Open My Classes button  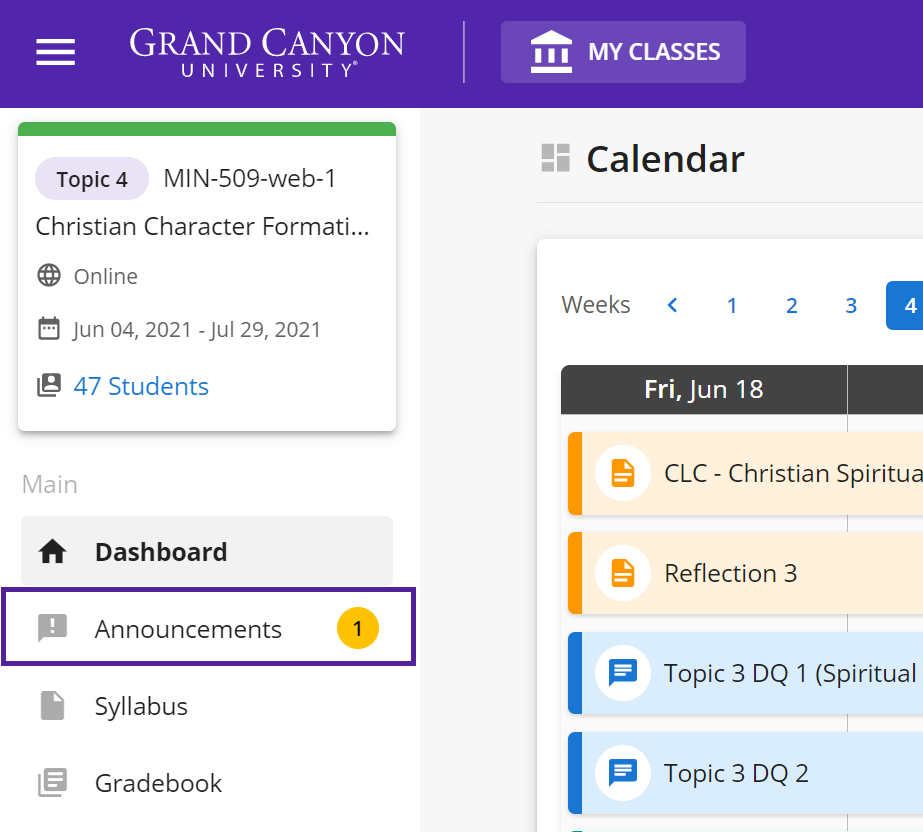pos(623,52)
